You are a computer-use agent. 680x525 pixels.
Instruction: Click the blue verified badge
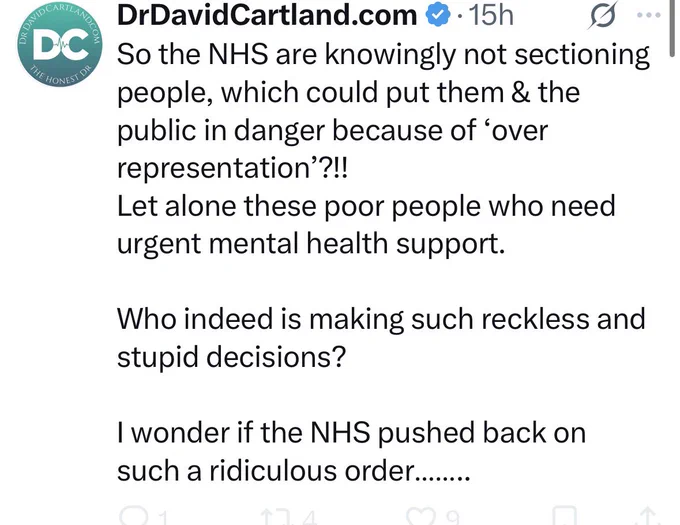438,16
